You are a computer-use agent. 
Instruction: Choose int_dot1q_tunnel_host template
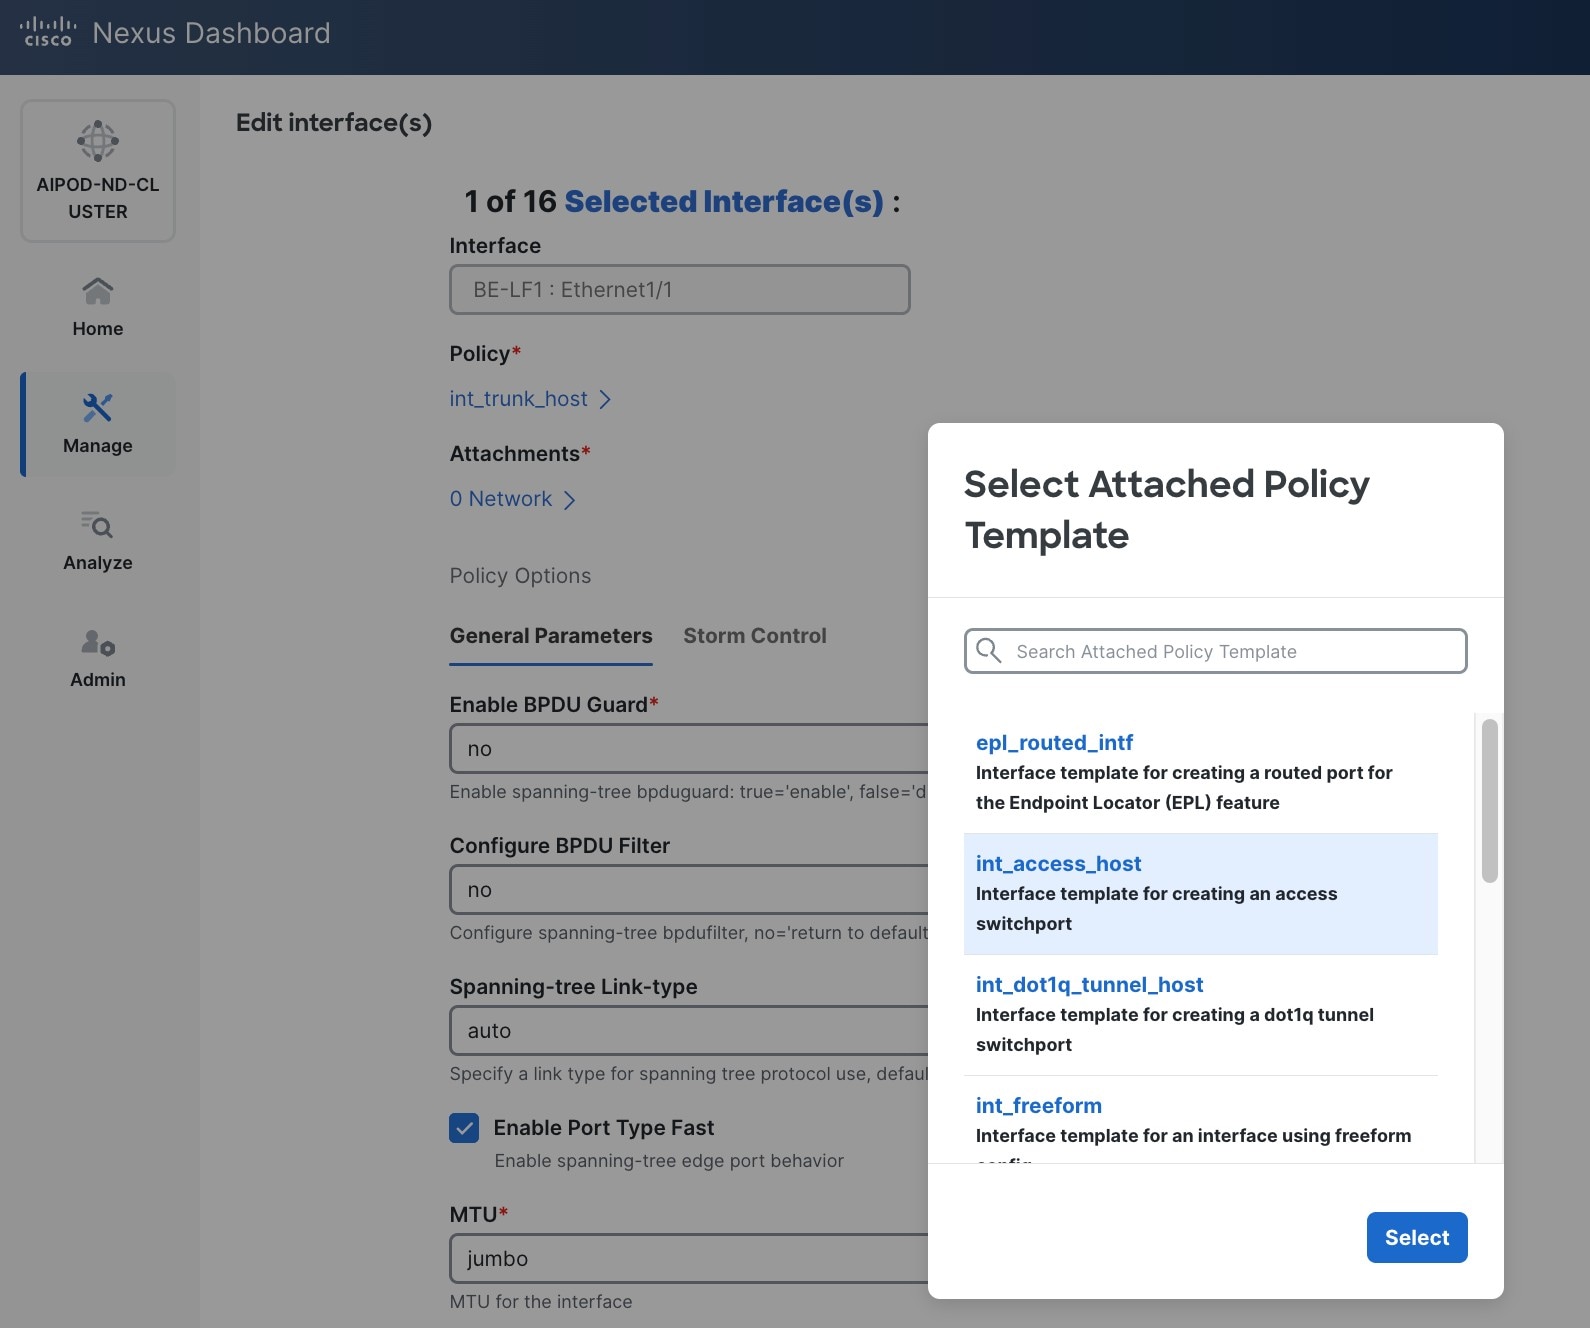(x=1201, y=1015)
